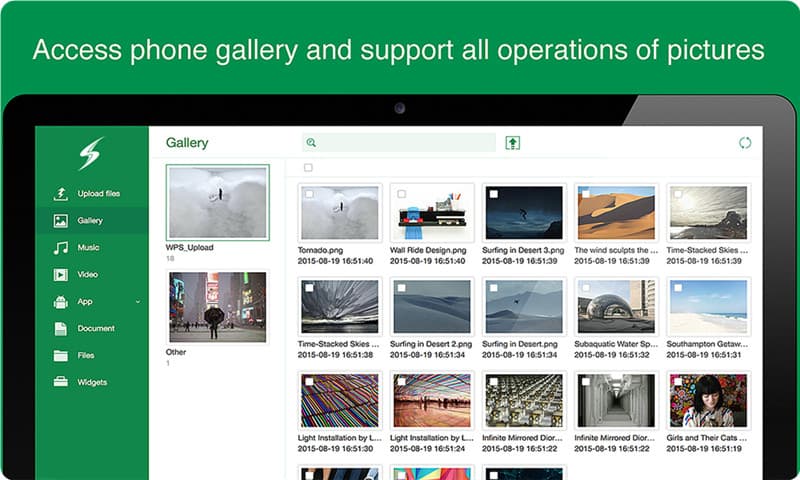Click the Music note icon

pyautogui.click(x=61, y=248)
